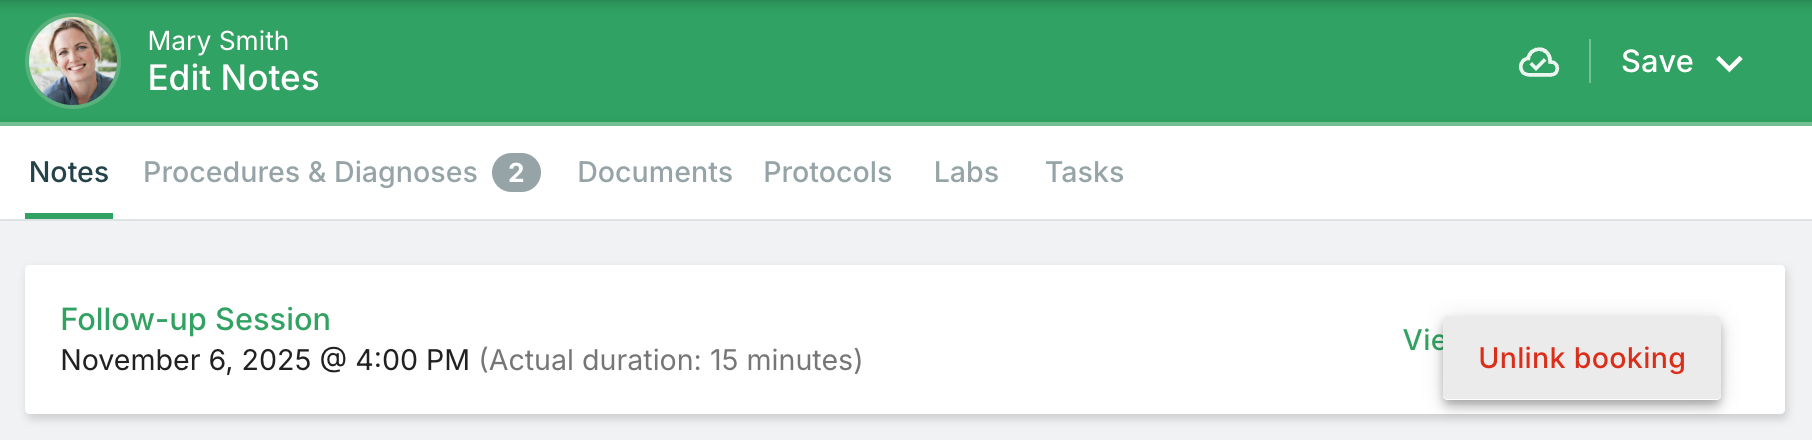Click Mary Smith's profile photo
1812x440 pixels.
tap(73, 61)
